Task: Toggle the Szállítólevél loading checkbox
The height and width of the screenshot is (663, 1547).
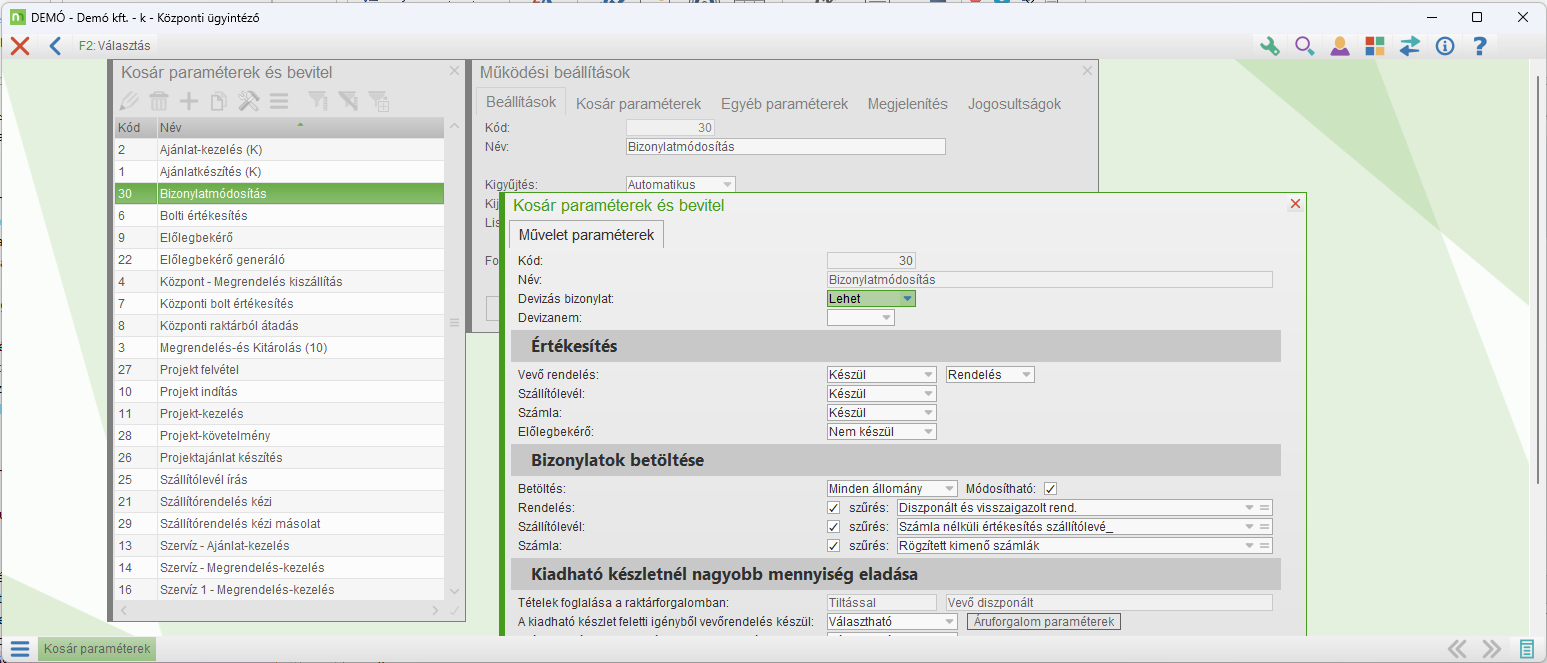Action: 834,527
